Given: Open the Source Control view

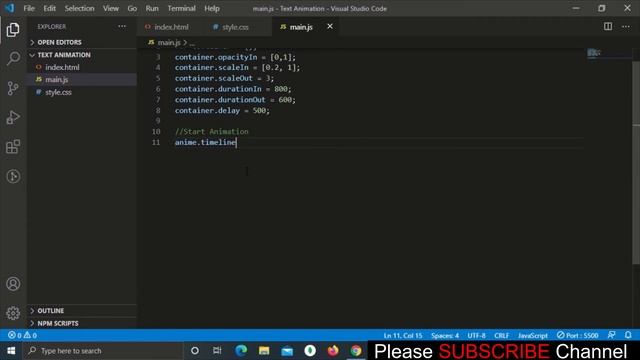Looking at the screenshot, I should coord(13,88).
